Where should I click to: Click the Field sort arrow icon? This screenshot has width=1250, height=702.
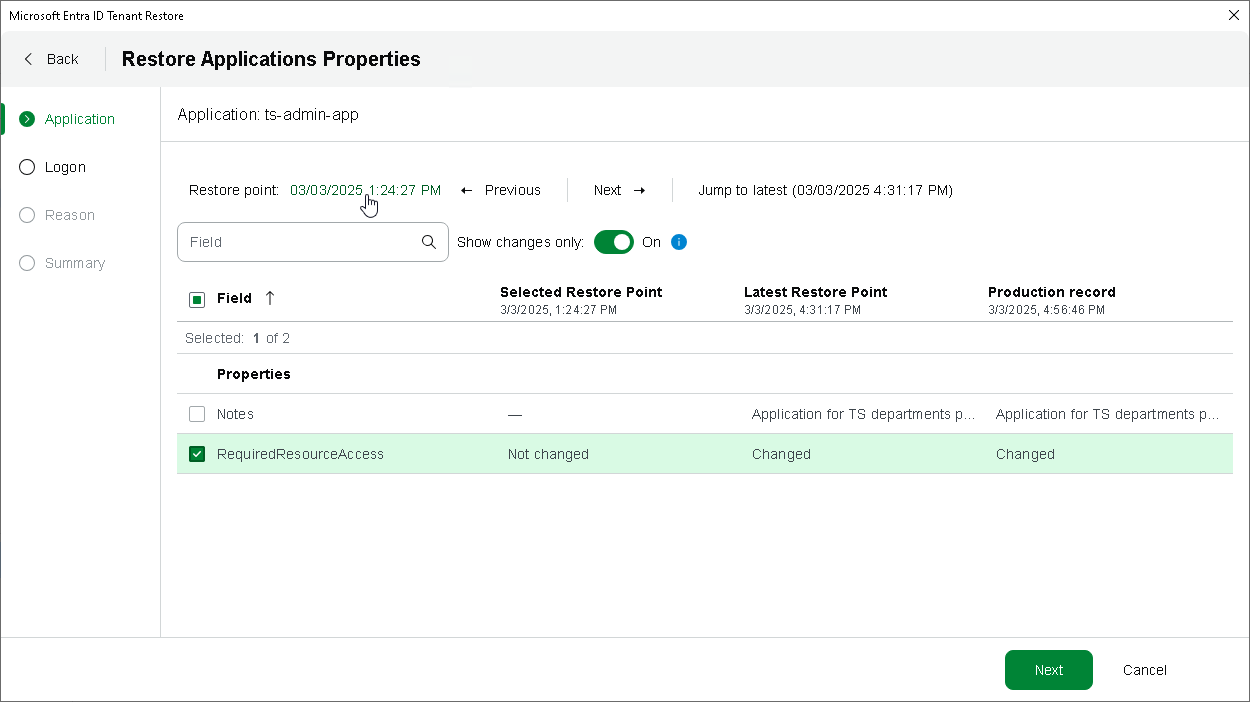click(x=270, y=298)
